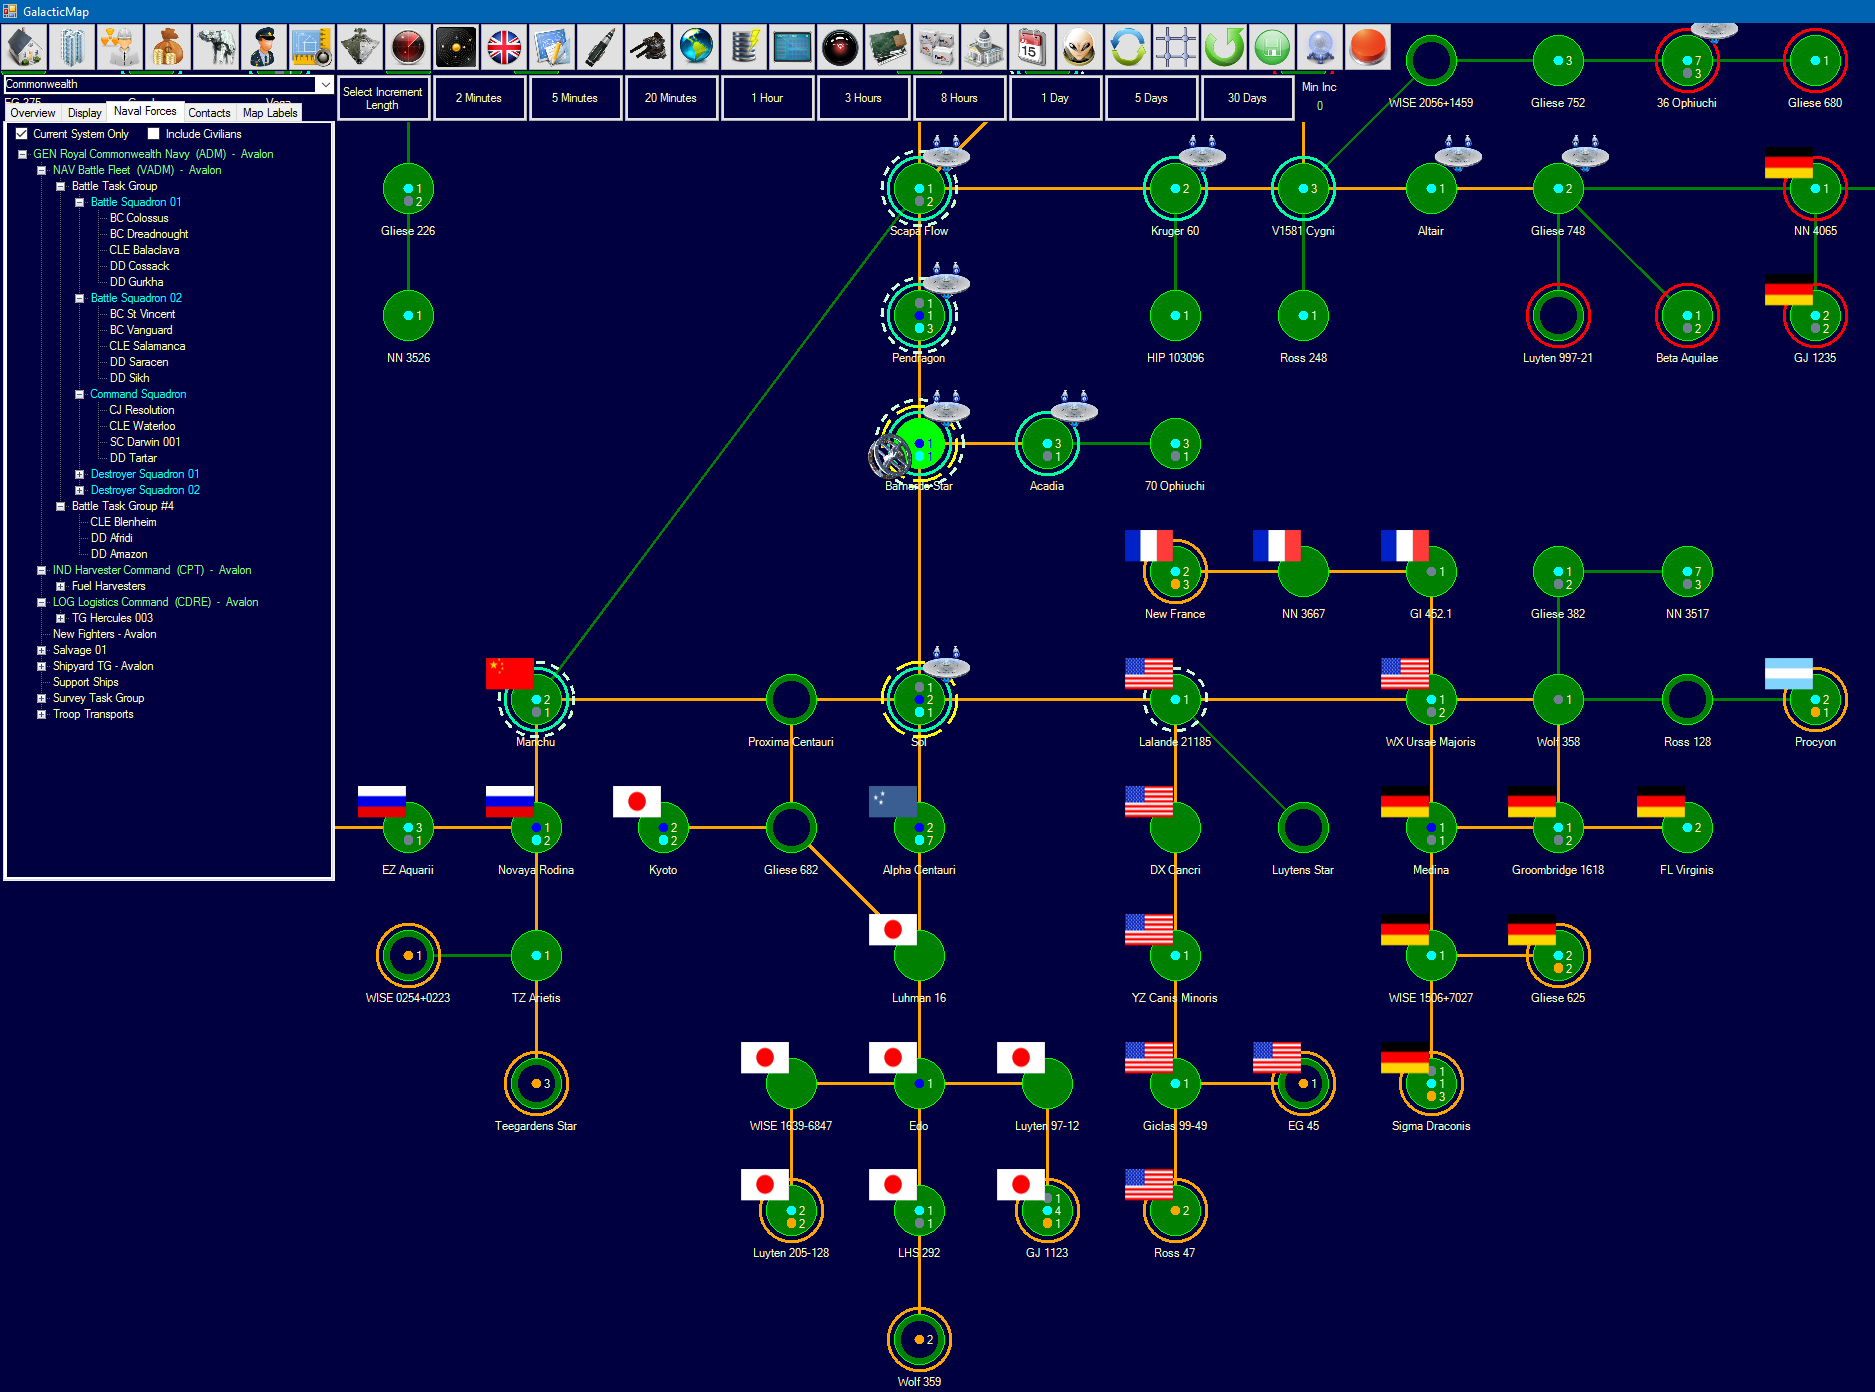Advance time by 2 Minutes
Viewport: 1875px width, 1392px height.
479,98
